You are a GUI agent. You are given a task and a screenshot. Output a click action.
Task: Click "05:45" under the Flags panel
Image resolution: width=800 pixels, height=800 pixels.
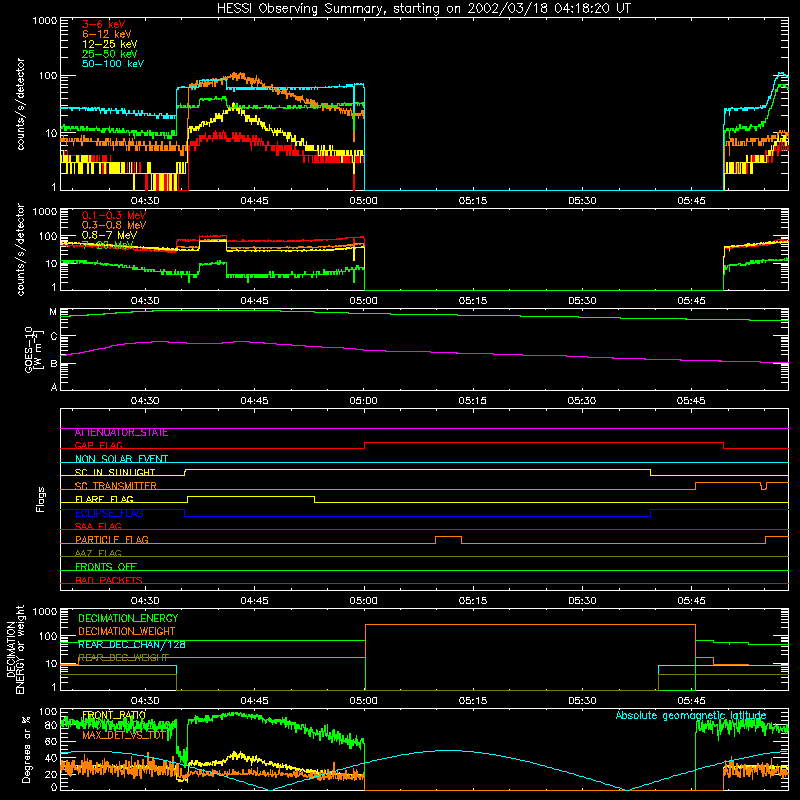click(x=691, y=601)
